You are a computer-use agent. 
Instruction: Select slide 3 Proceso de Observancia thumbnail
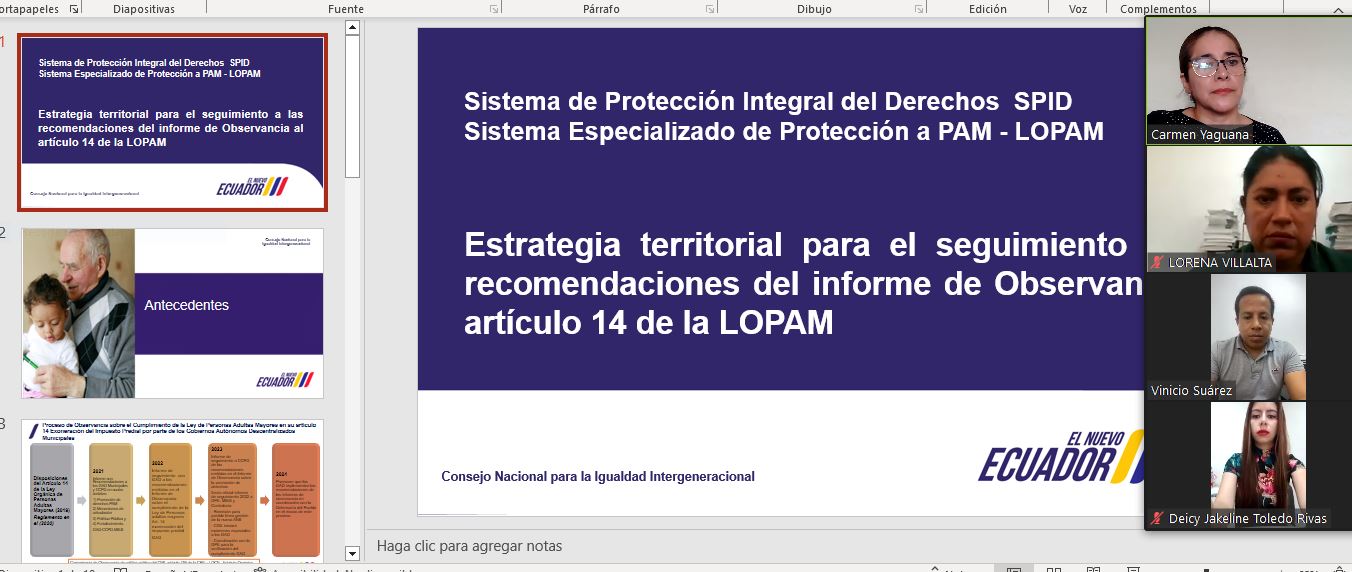coord(173,490)
